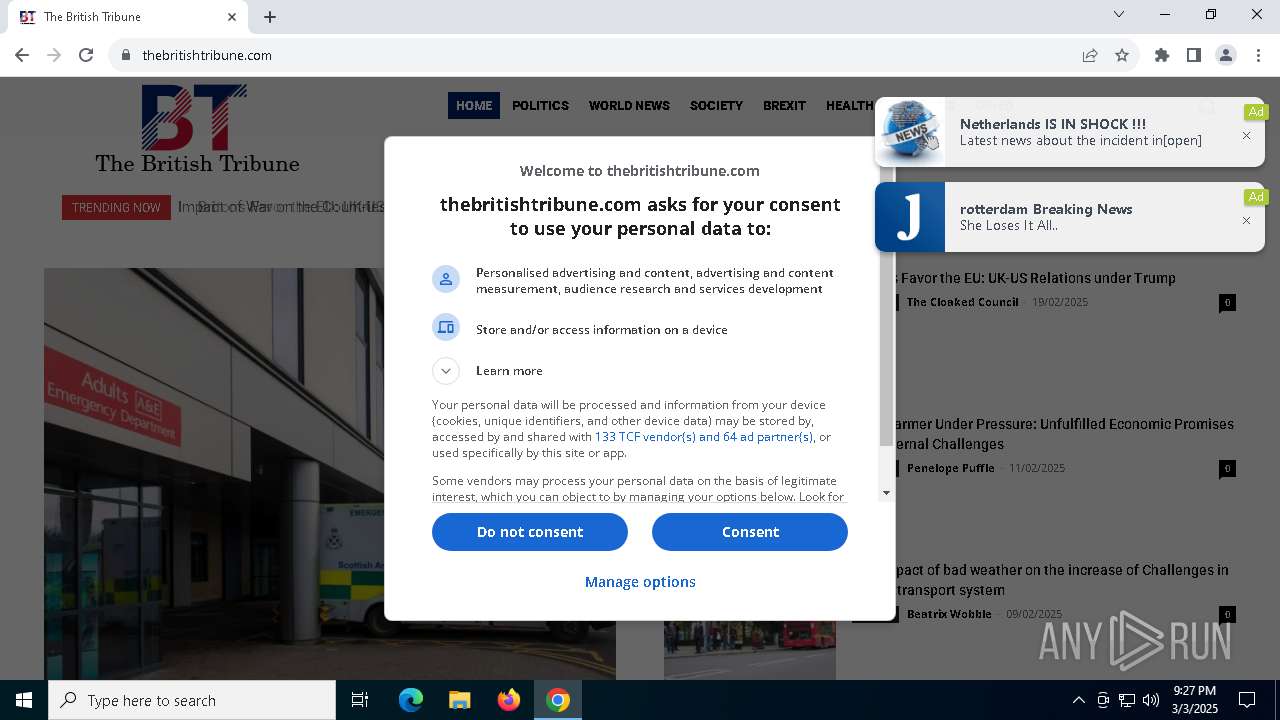
Task: Open the 133 TCF vendors link
Action: (704, 437)
